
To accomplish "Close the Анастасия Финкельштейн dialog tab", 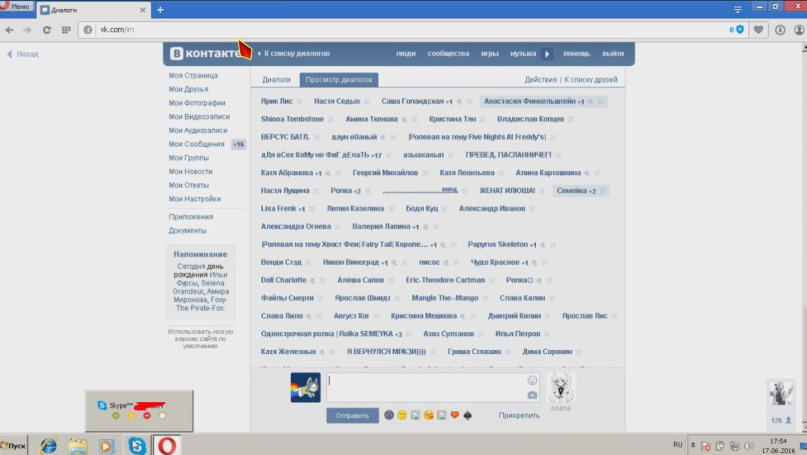I will (600, 101).
